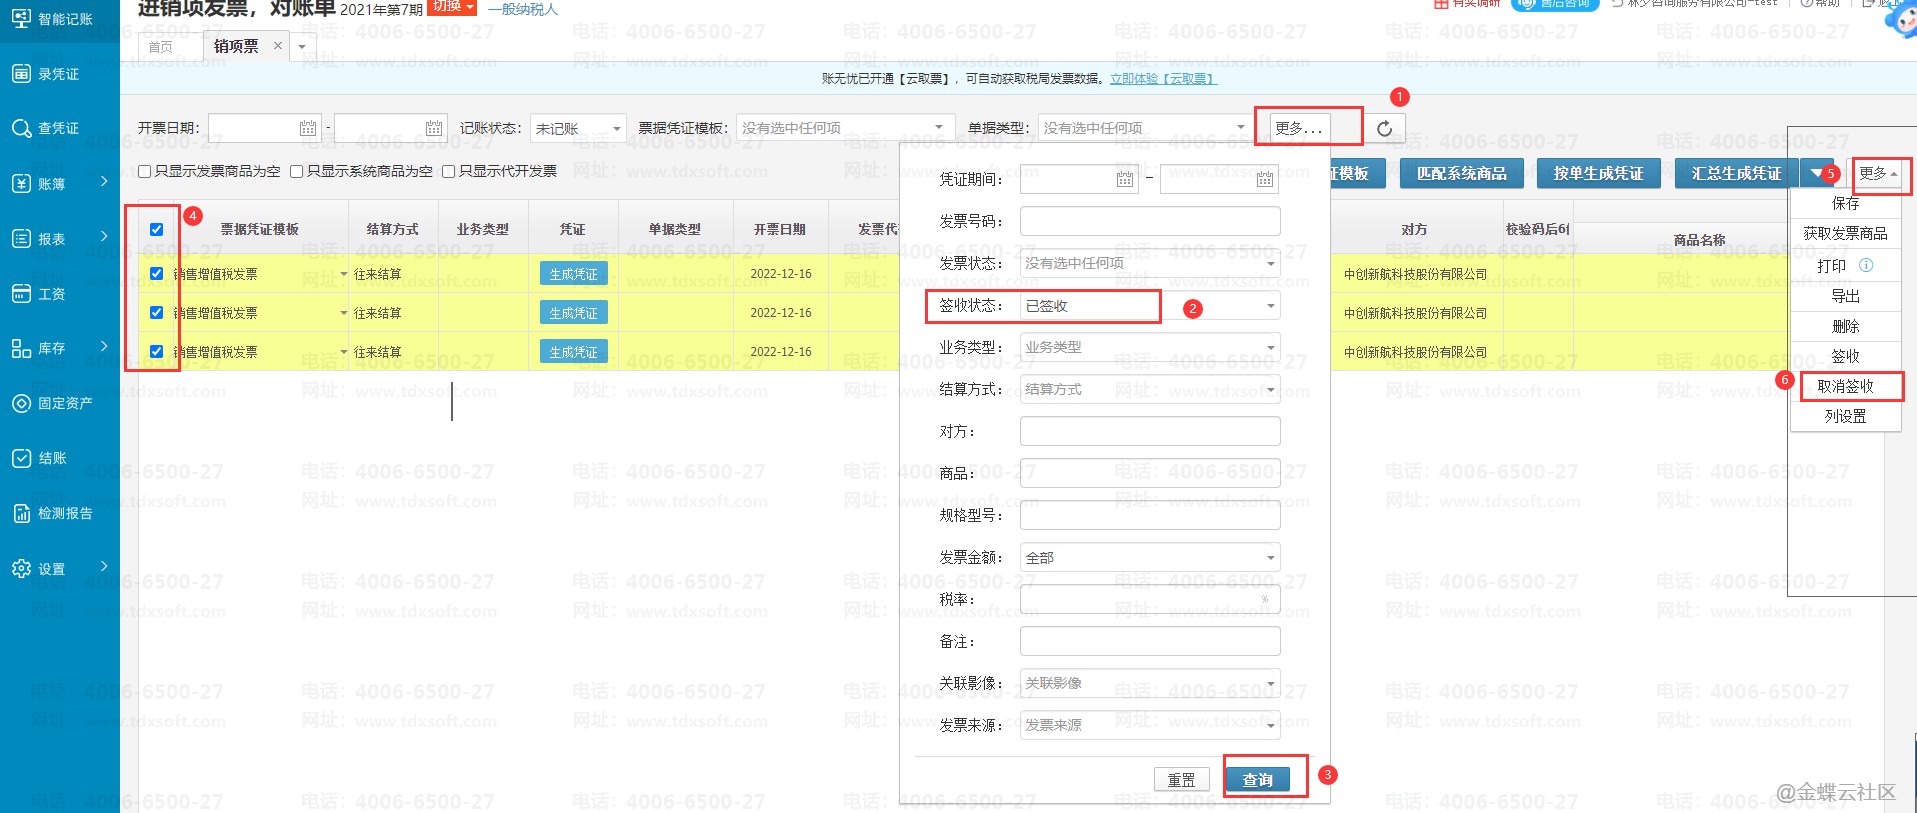Open the 检测报告 sidebar icon
Screen dimensions: 1917x813
click(21, 514)
